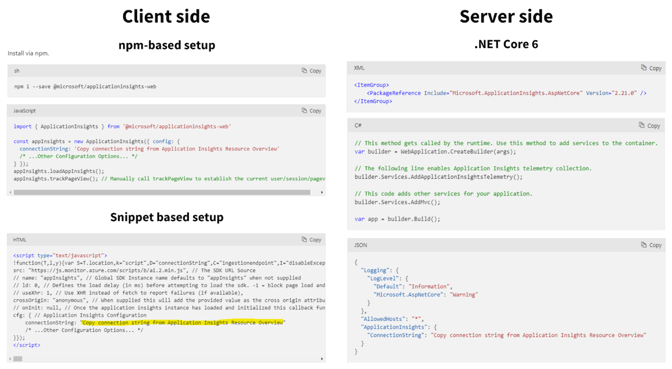Viewport: 672px width, 369px height.
Task: Click the '<script type="text/javascript">' opening tag
Action: click(60, 255)
